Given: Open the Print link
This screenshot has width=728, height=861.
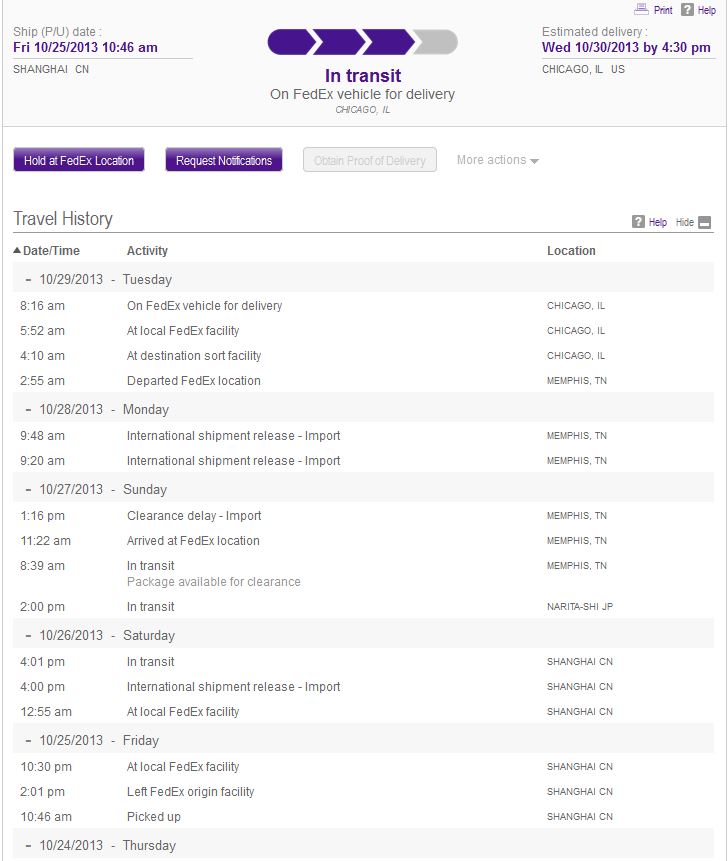Looking at the screenshot, I should pos(663,10).
